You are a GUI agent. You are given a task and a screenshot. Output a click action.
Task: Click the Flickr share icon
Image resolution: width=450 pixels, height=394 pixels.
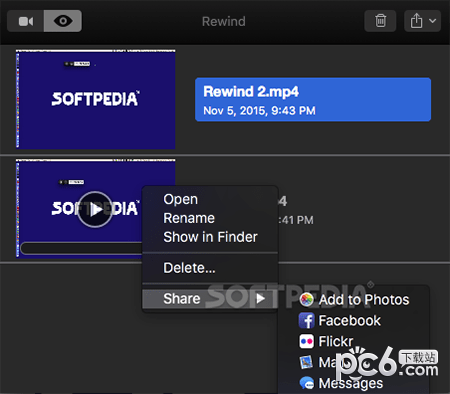click(306, 341)
